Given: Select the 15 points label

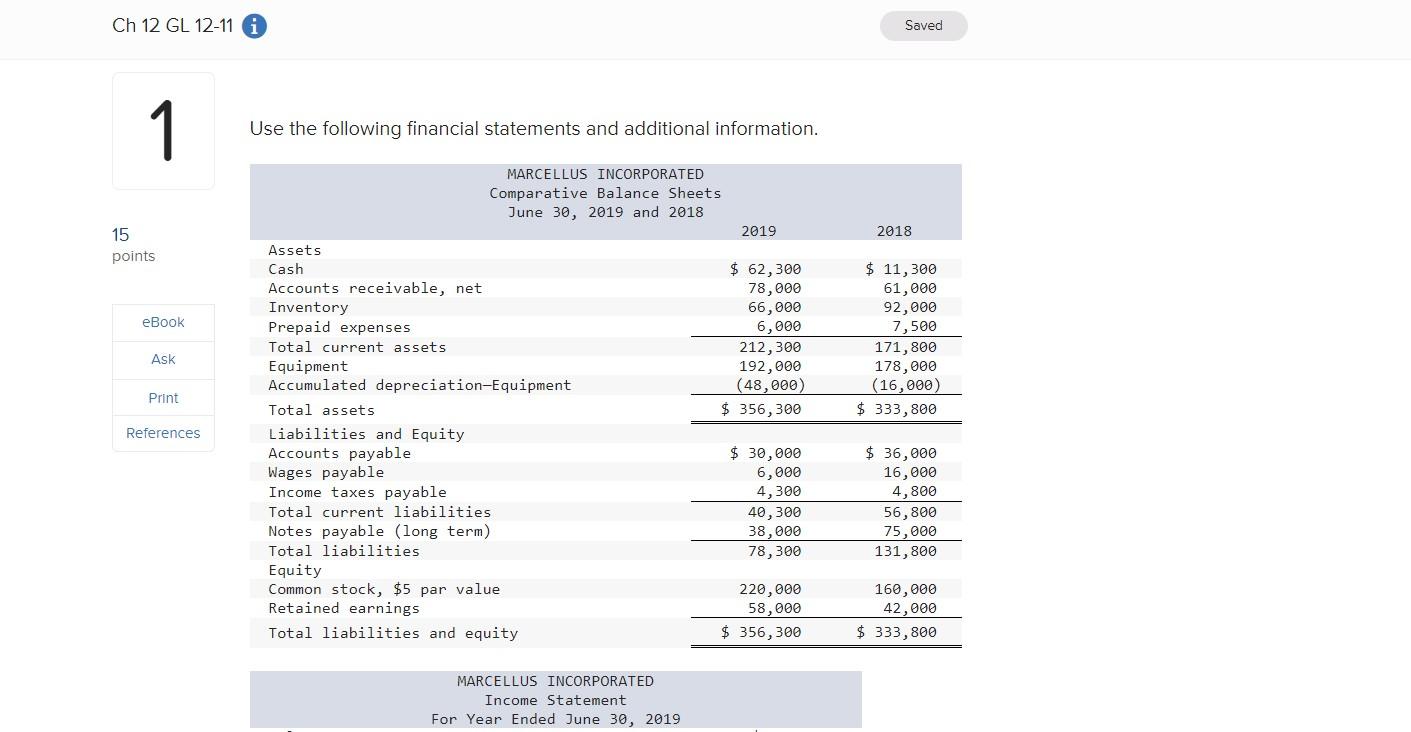Looking at the screenshot, I should point(132,244).
